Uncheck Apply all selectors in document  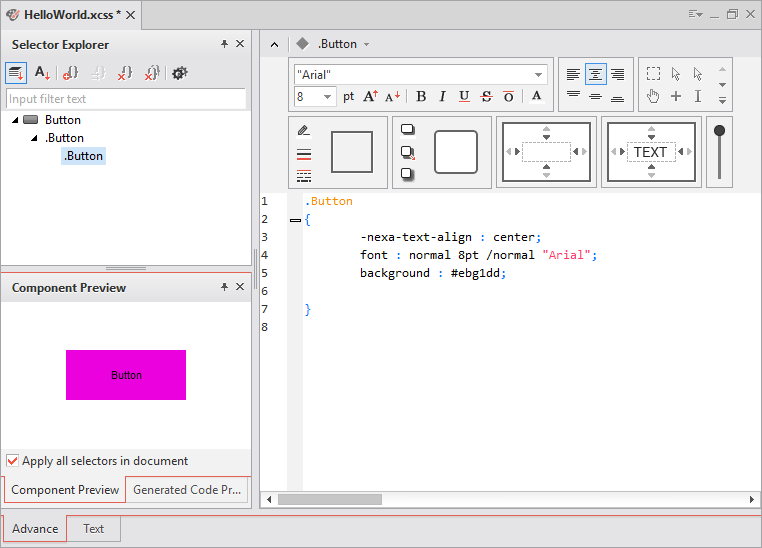13,461
